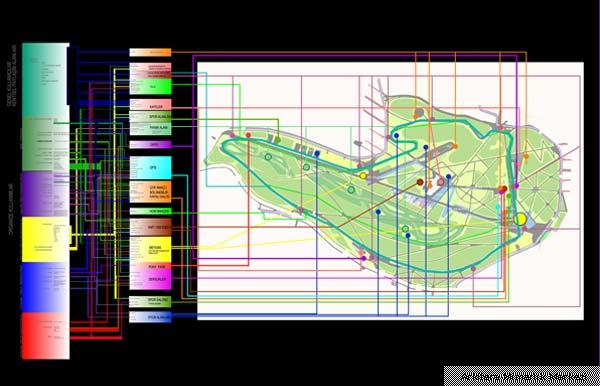
Task: Click the pink circle marker beside red one
Action: pos(440,182)
